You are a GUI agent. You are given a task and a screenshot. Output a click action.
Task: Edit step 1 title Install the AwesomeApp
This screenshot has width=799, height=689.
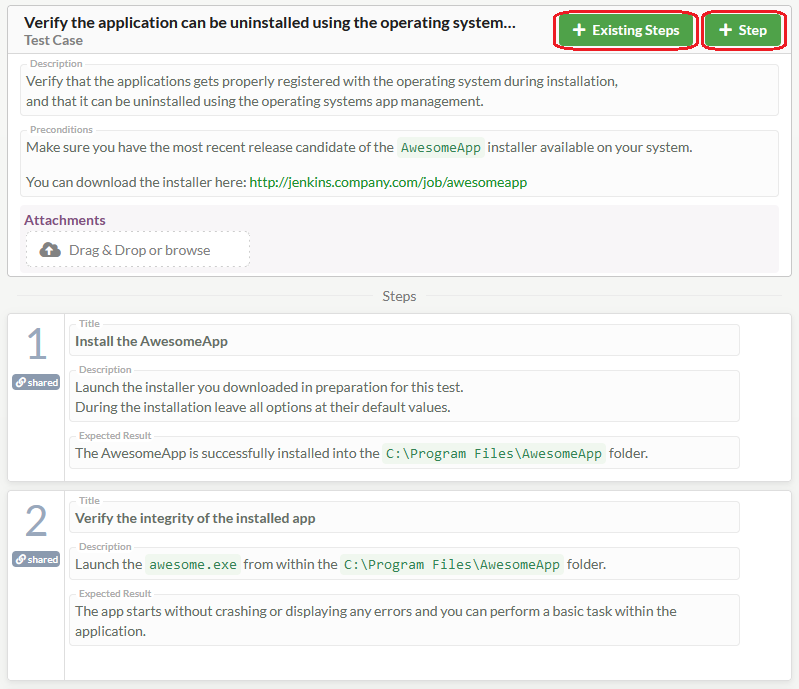(x=404, y=341)
